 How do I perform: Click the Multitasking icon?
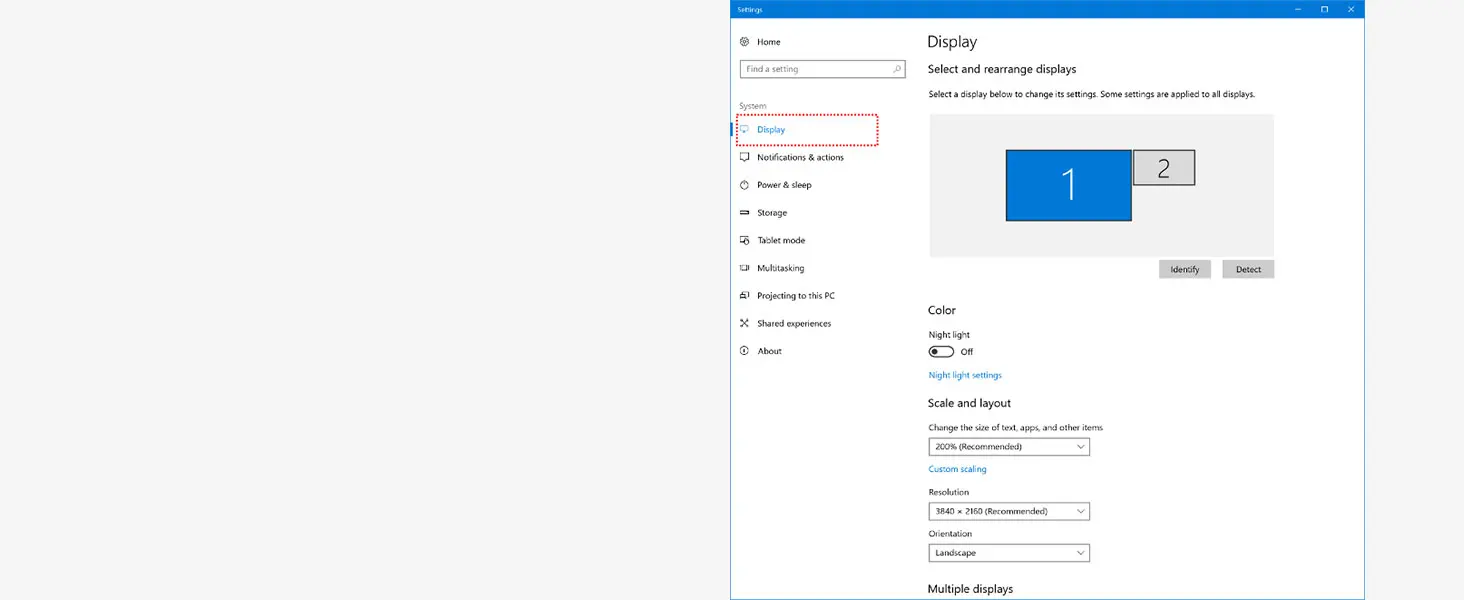[x=744, y=268]
